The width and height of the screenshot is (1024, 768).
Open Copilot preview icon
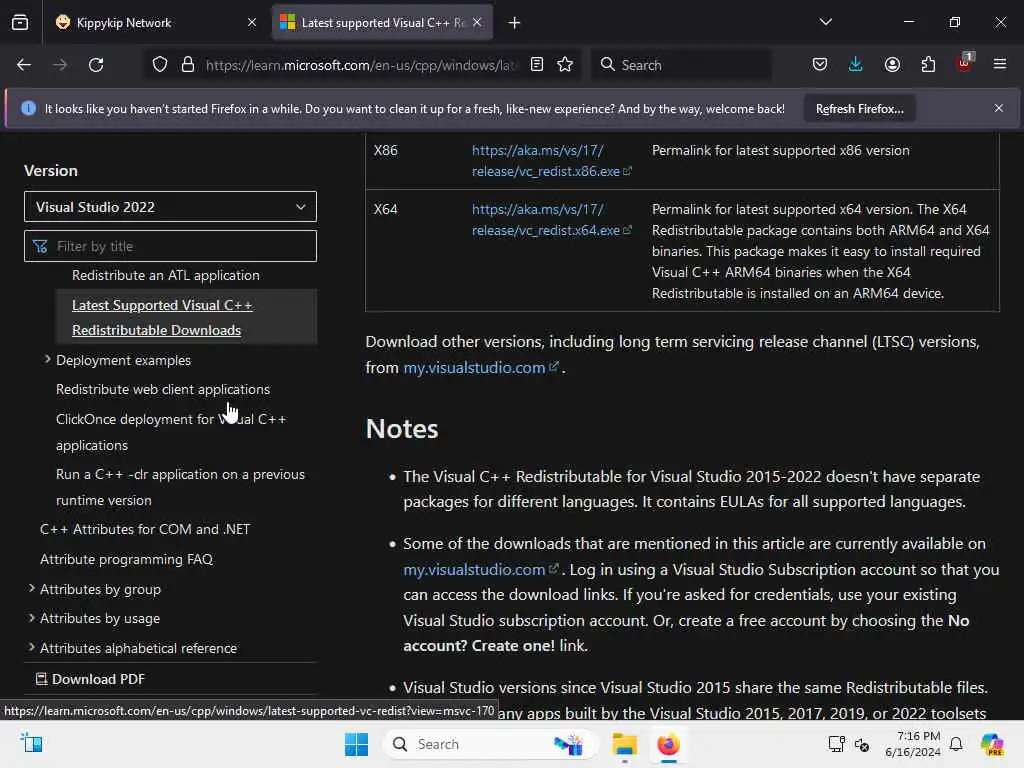(992, 744)
